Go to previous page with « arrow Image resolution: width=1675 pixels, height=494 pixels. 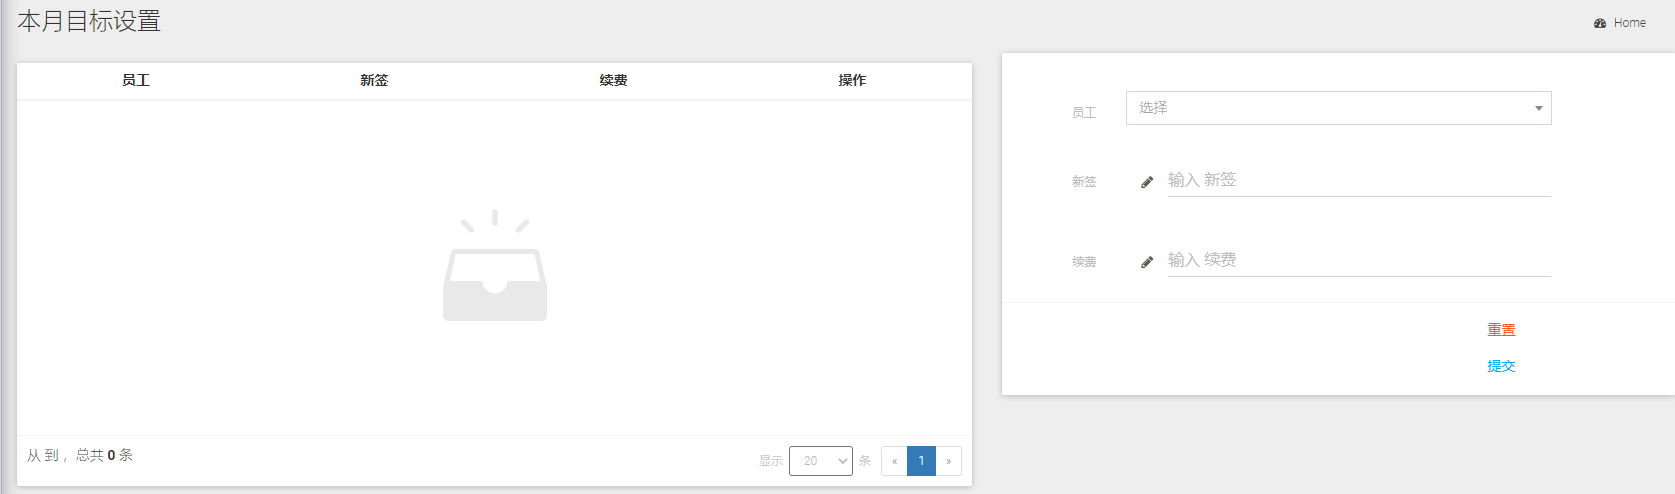click(x=894, y=461)
